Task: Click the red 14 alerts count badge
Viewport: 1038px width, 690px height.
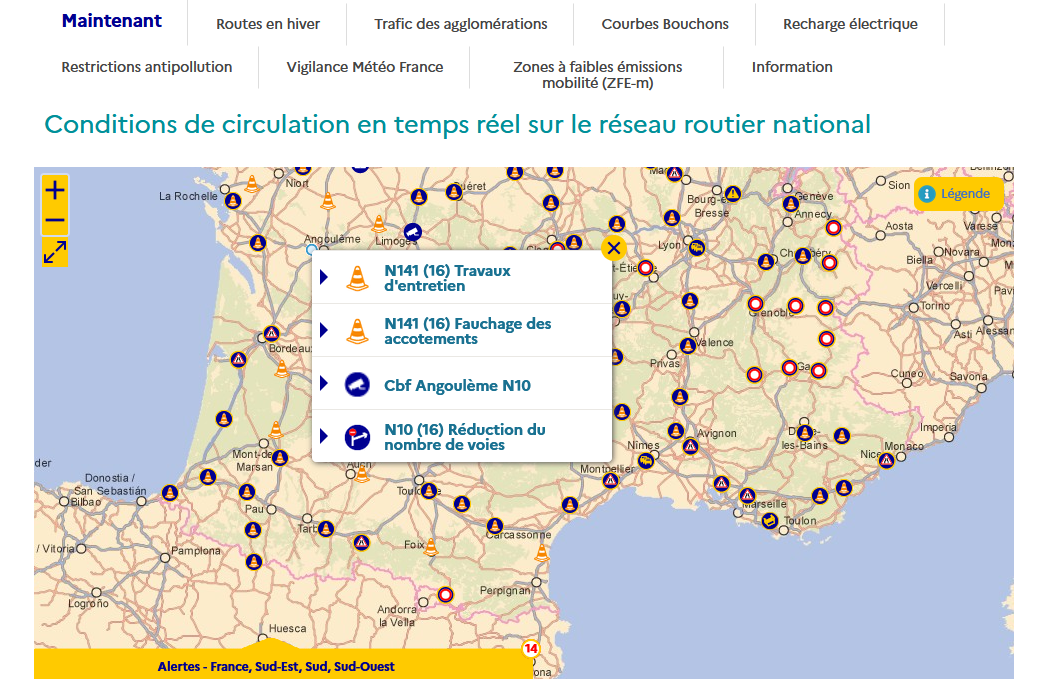Action: [530, 649]
